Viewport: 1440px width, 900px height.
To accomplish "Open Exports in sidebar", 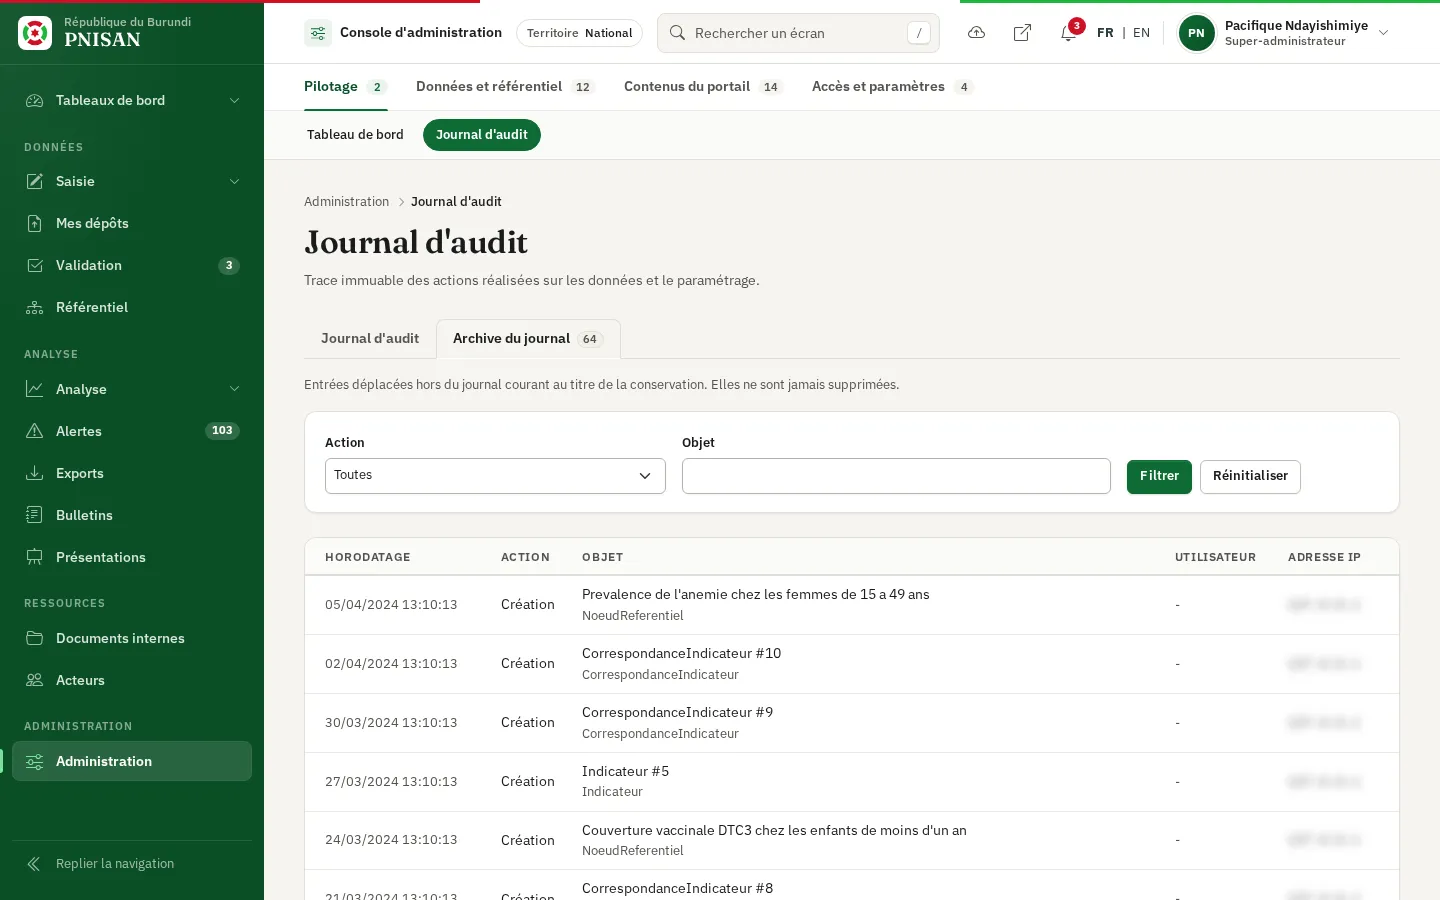I will point(132,473).
